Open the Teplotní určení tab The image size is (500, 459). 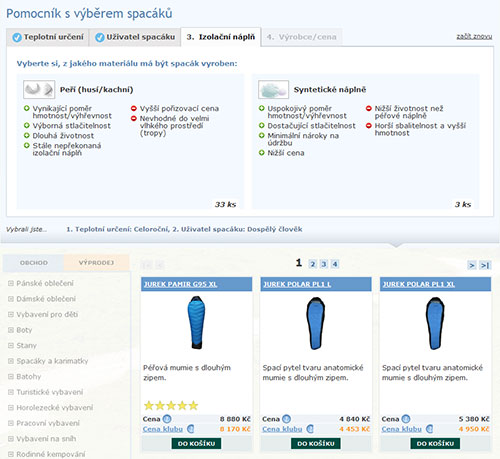[48, 37]
